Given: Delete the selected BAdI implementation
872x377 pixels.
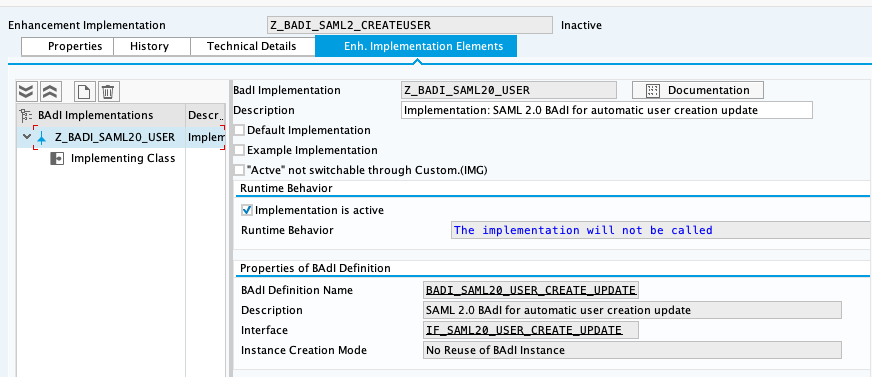Looking at the screenshot, I should tap(109, 91).
